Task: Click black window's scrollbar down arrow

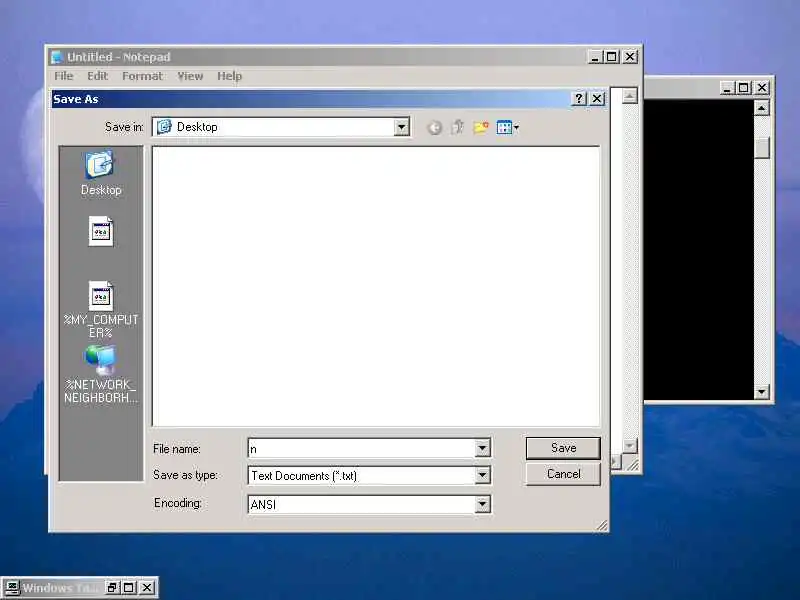Action: click(x=761, y=392)
